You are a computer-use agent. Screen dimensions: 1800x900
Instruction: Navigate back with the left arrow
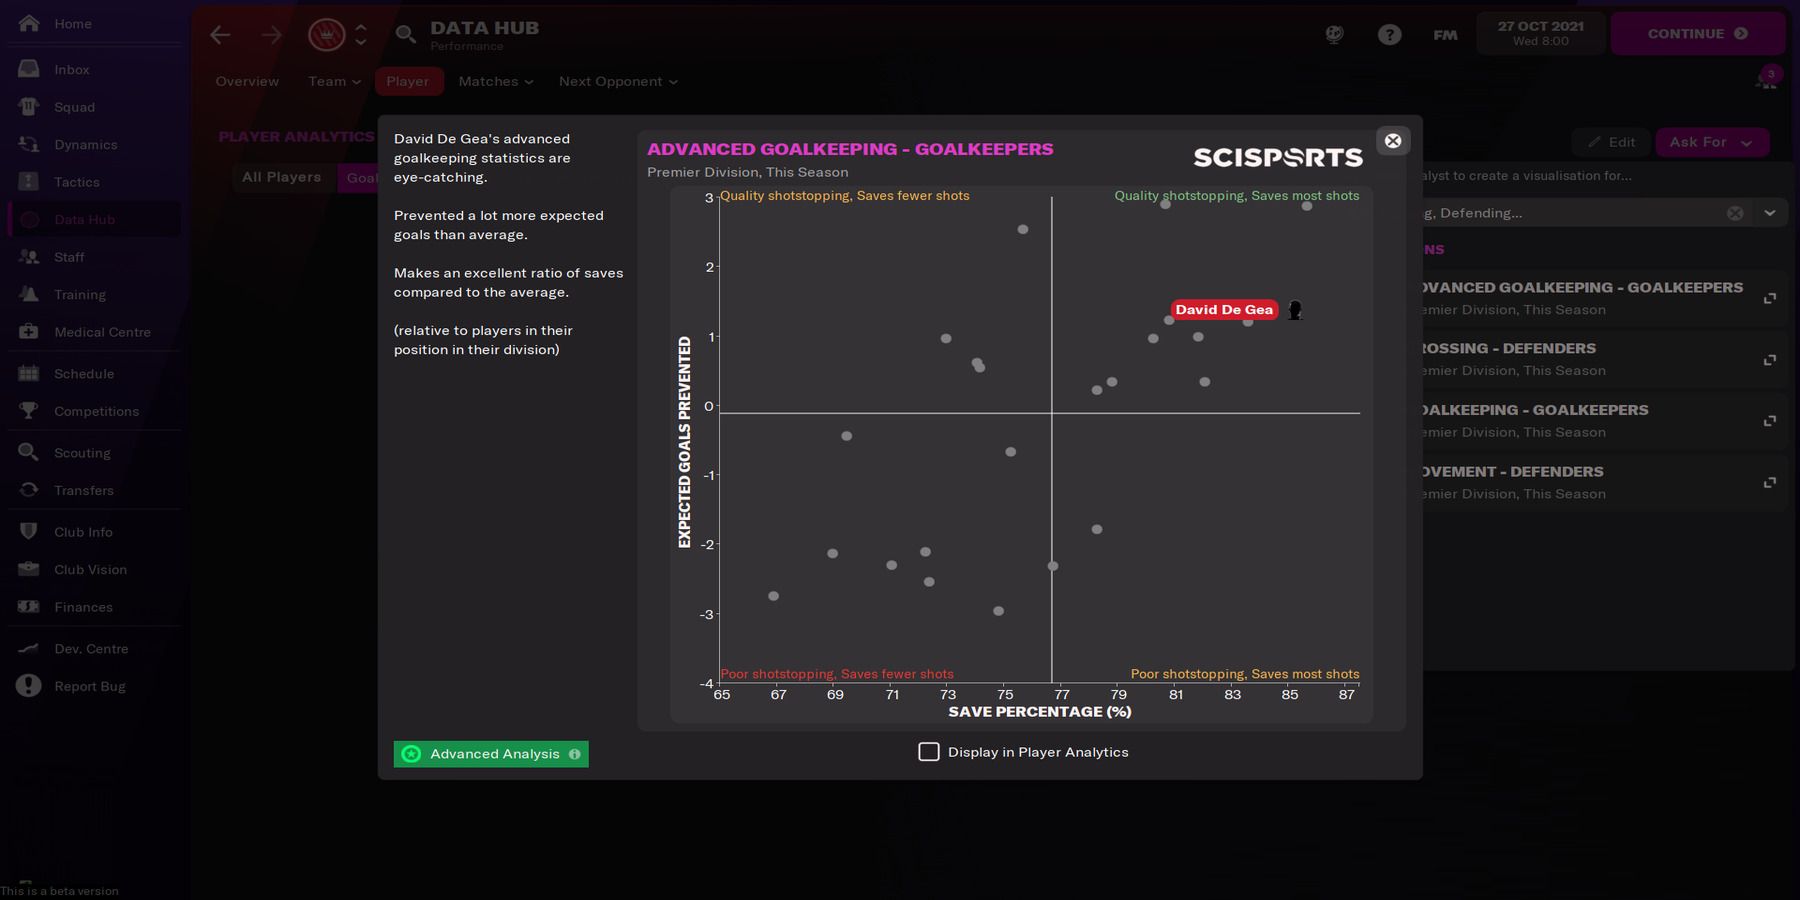[x=220, y=35]
